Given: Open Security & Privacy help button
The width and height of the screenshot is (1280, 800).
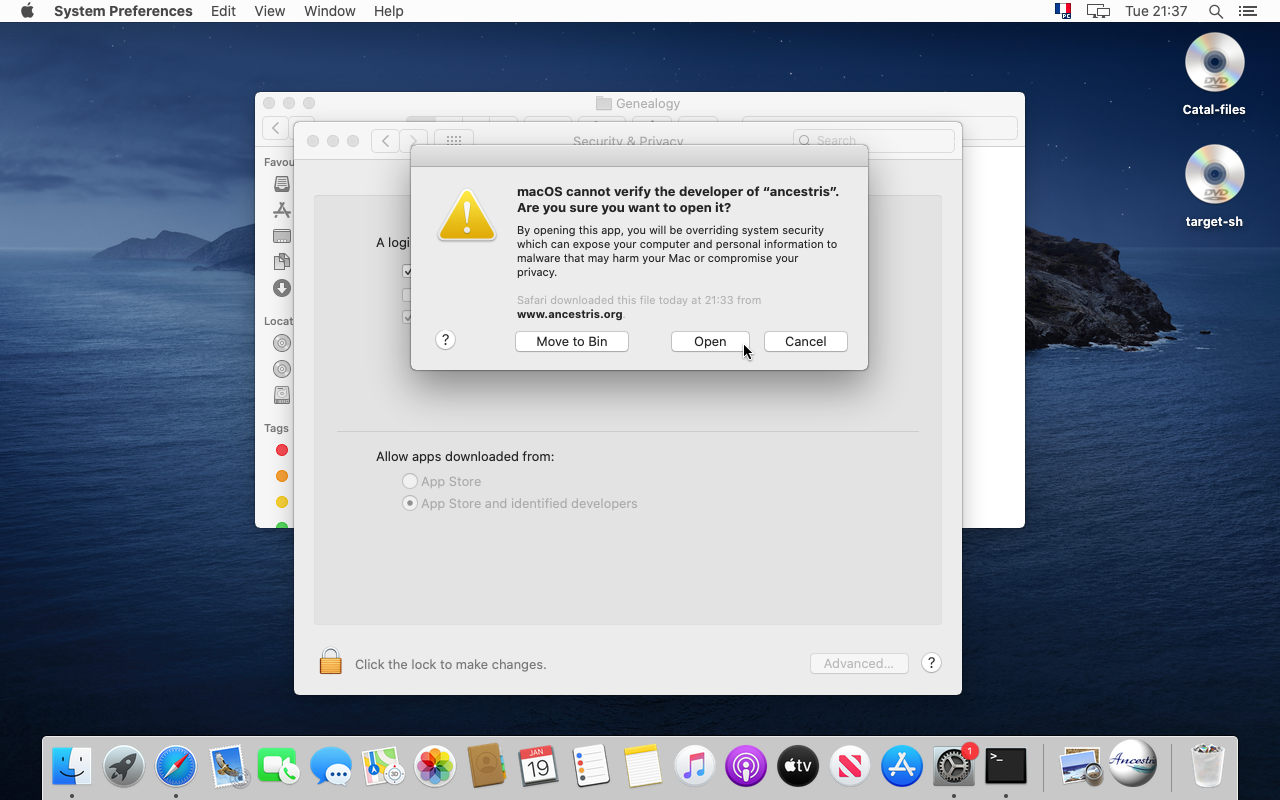Looking at the screenshot, I should (931, 663).
